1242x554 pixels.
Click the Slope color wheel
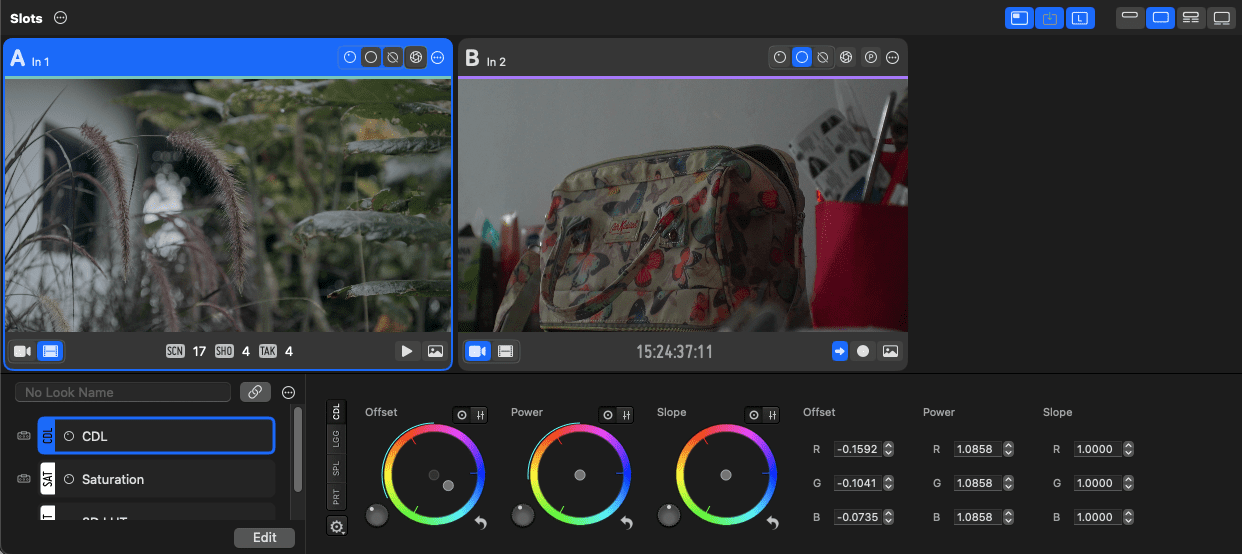(x=725, y=475)
